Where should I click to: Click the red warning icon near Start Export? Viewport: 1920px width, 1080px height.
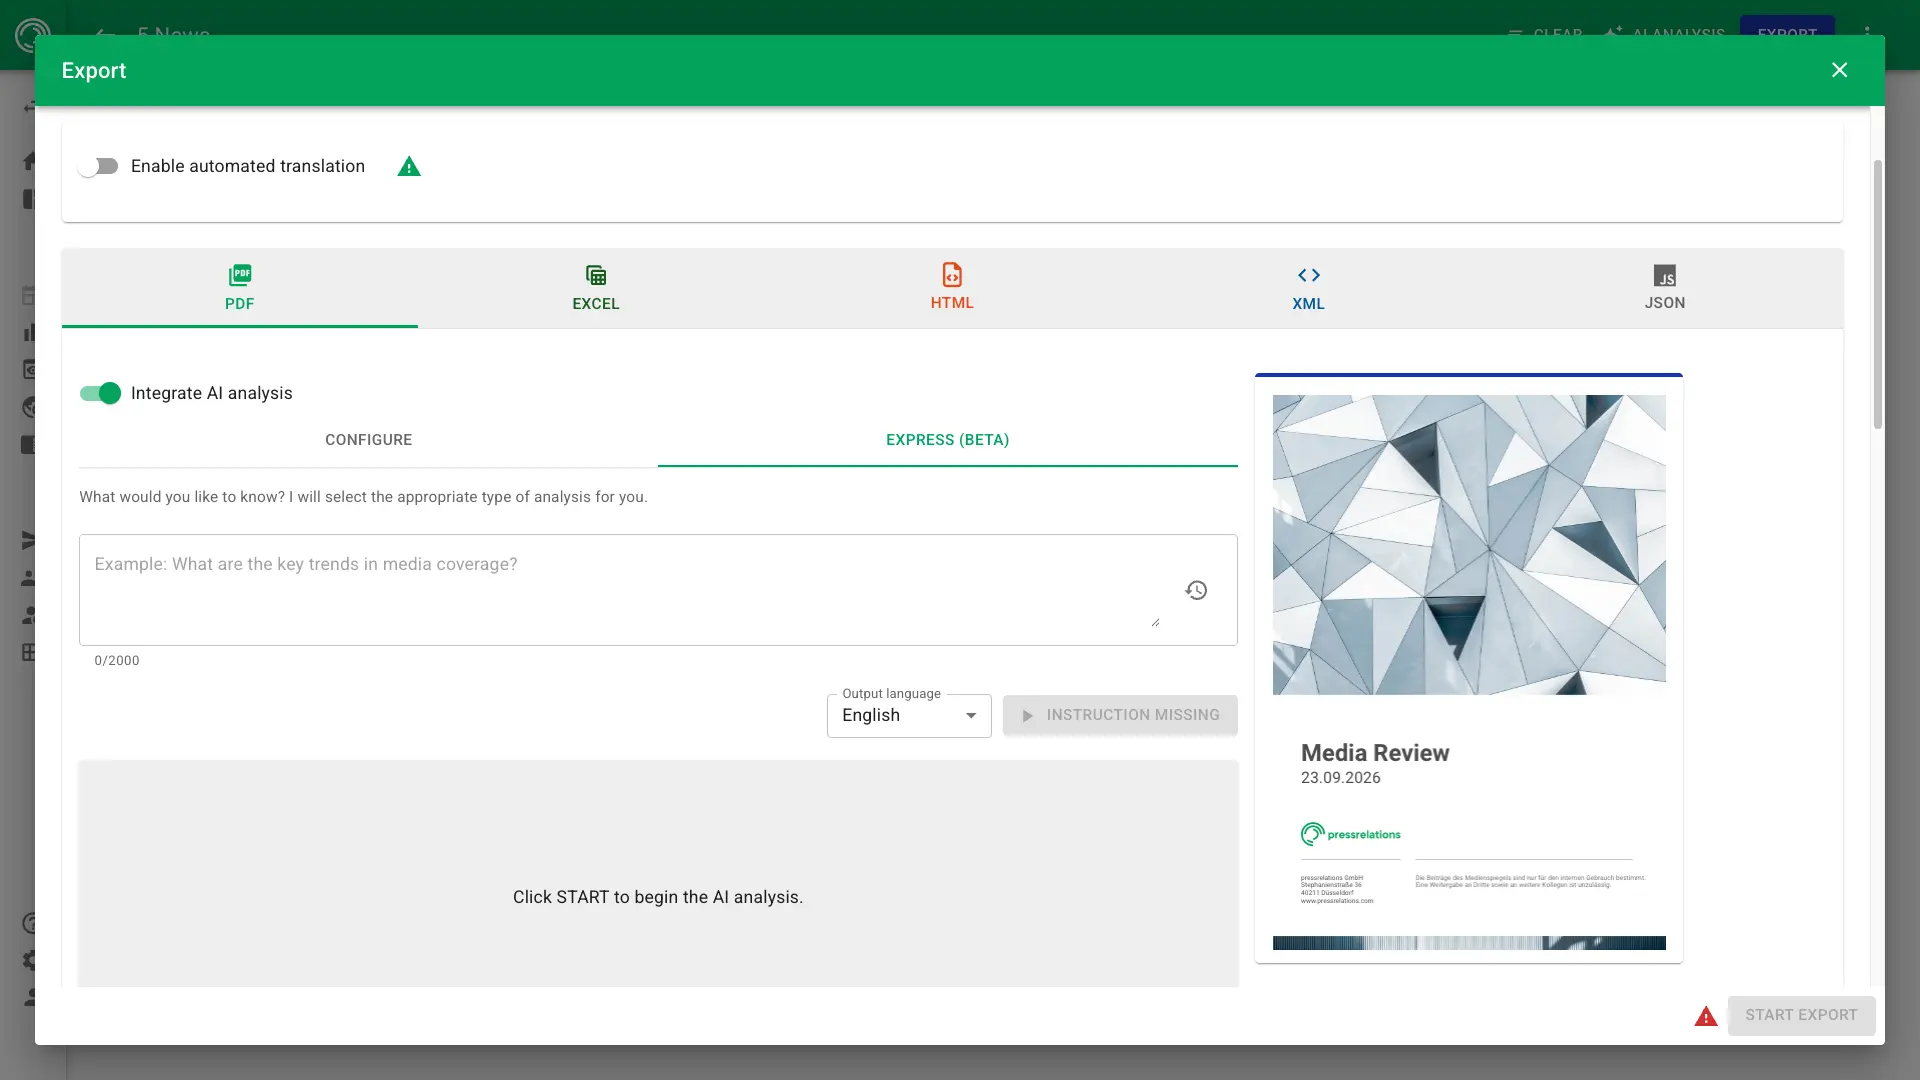click(x=1706, y=1016)
